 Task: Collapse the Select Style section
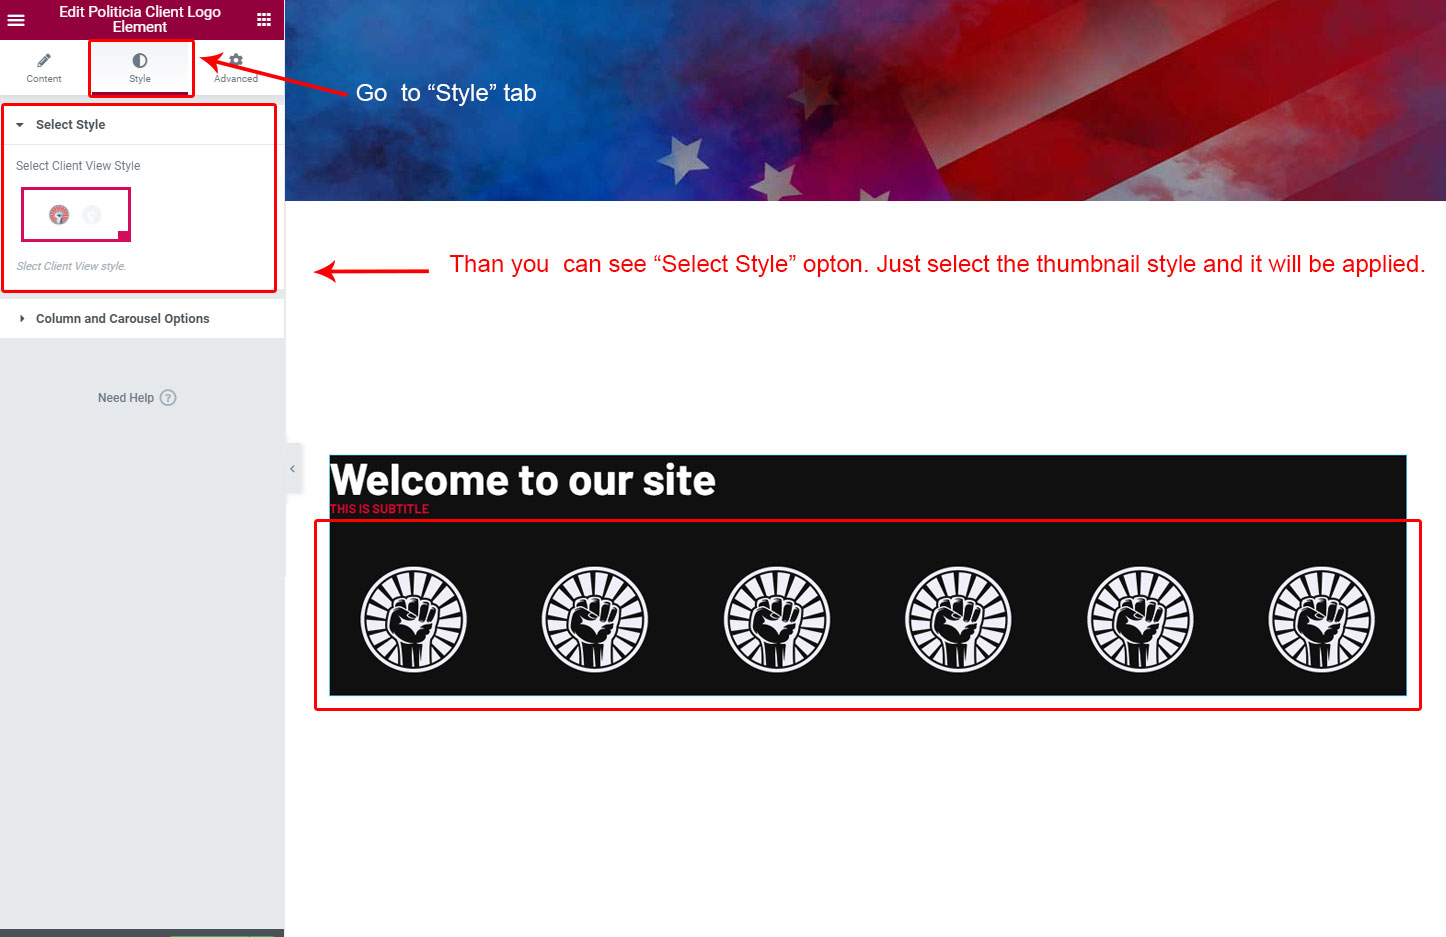70,125
